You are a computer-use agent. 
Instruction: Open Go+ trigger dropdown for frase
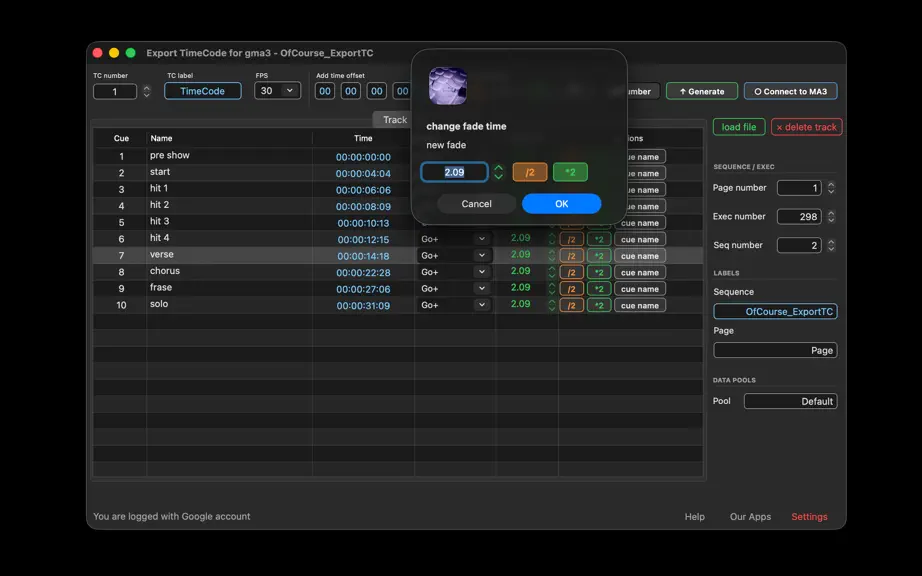pos(454,289)
